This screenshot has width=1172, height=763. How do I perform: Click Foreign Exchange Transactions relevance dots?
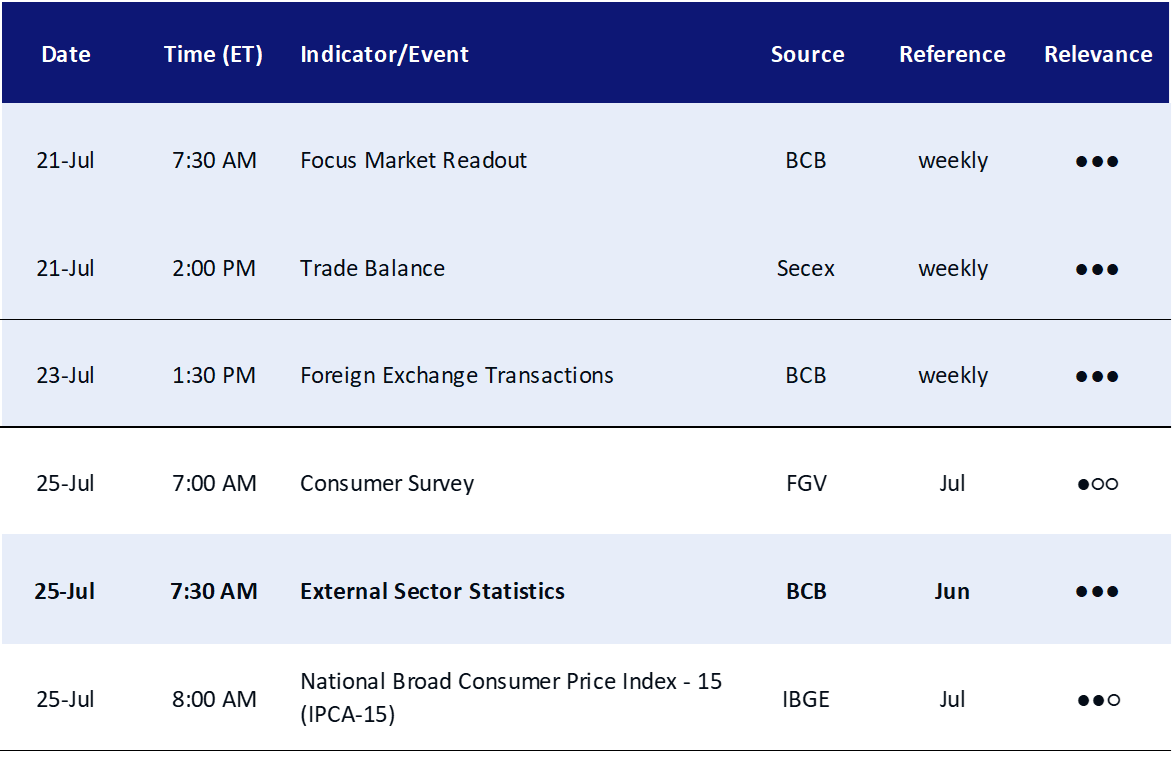[1097, 377]
